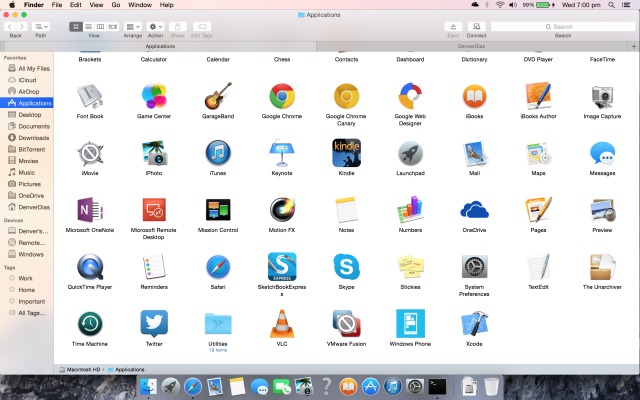Select the Important tag in sidebar
The width and height of the screenshot is (640, 400).
(x=27, y=301)
